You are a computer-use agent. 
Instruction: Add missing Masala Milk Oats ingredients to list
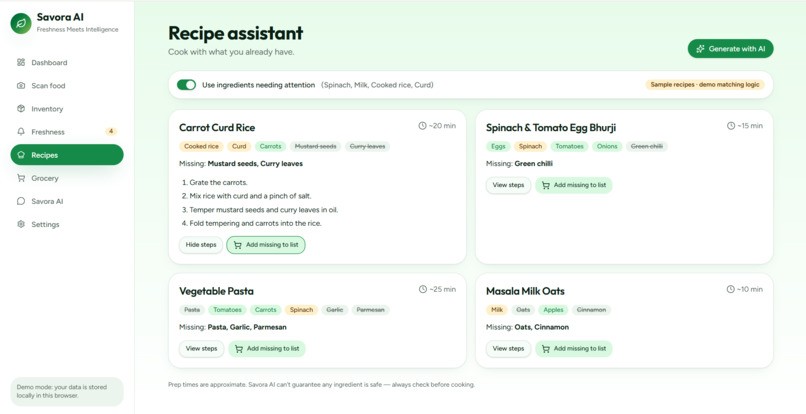574,349
